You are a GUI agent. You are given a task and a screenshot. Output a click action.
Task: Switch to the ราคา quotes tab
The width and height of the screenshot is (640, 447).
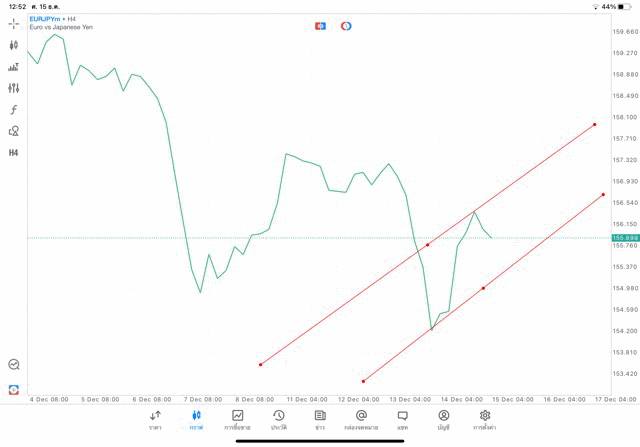[x=155, y=419]
